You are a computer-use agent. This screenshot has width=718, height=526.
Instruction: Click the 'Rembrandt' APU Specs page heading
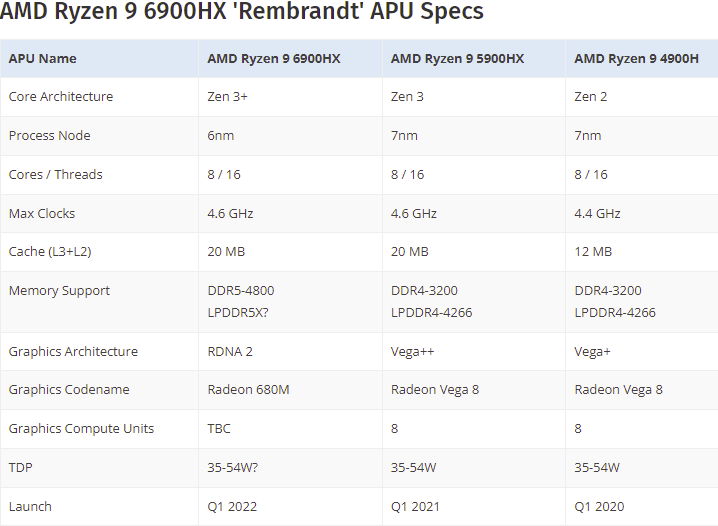point(243,12)
